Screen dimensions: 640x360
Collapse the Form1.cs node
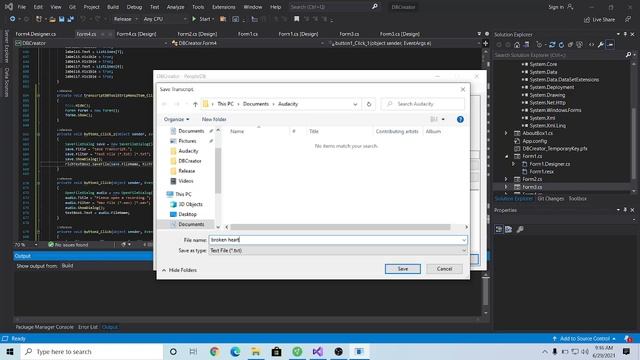tap(506, 156)
